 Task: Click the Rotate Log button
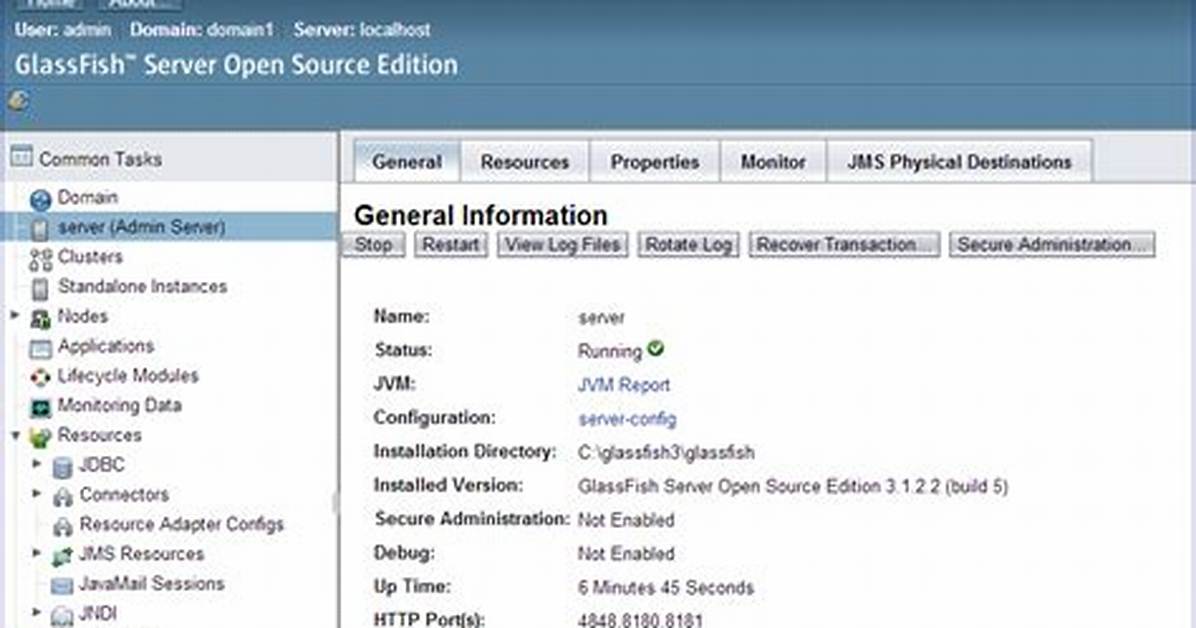688,245
